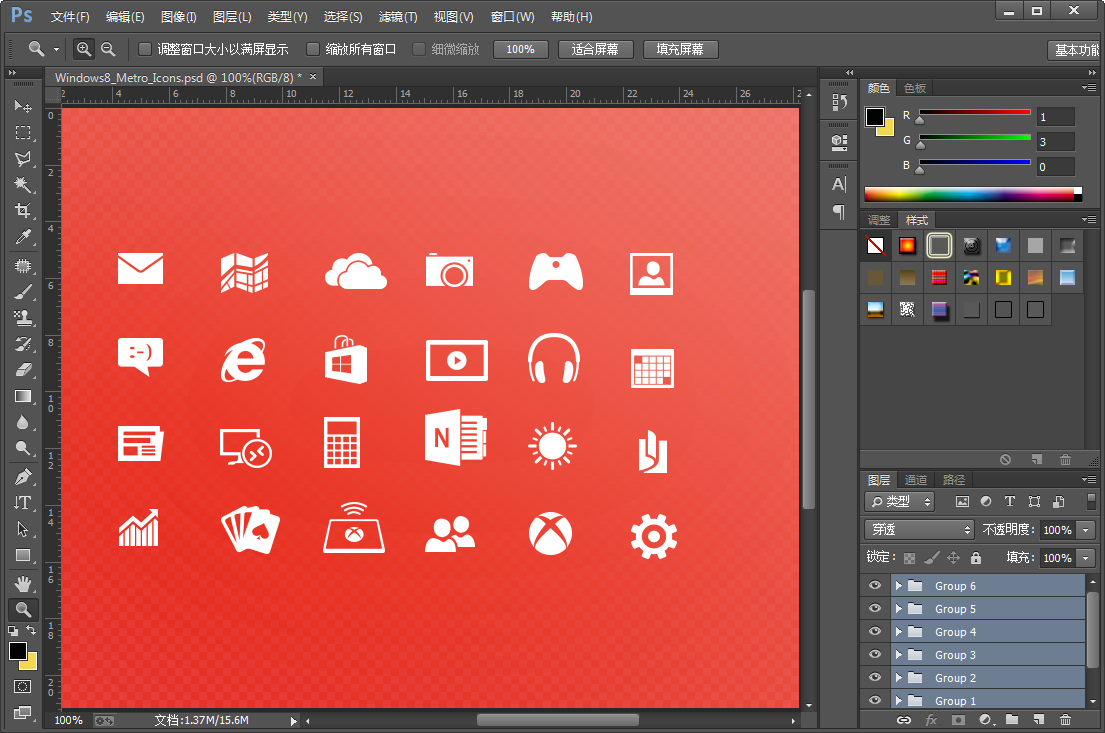Switch to the 路径 tab
The height and width of the screenshot is (733, 1105).
point(953,480)
